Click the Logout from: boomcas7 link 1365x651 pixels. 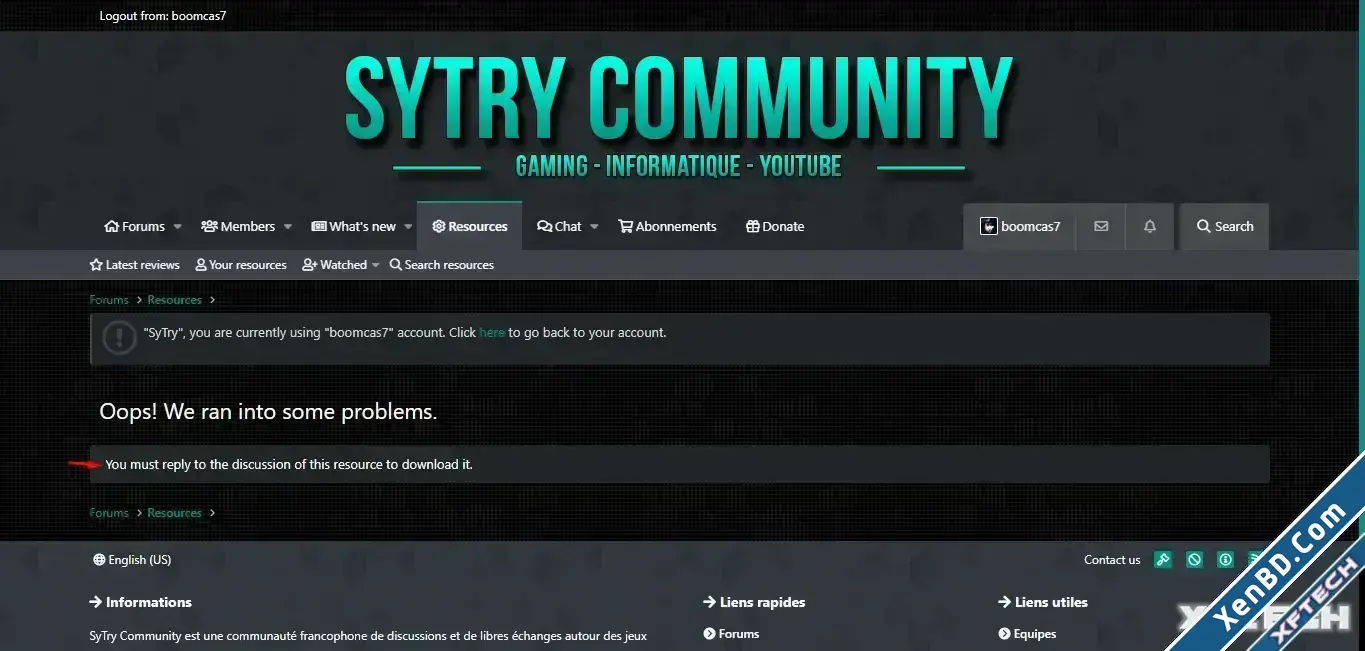click(x=163, y=16)
